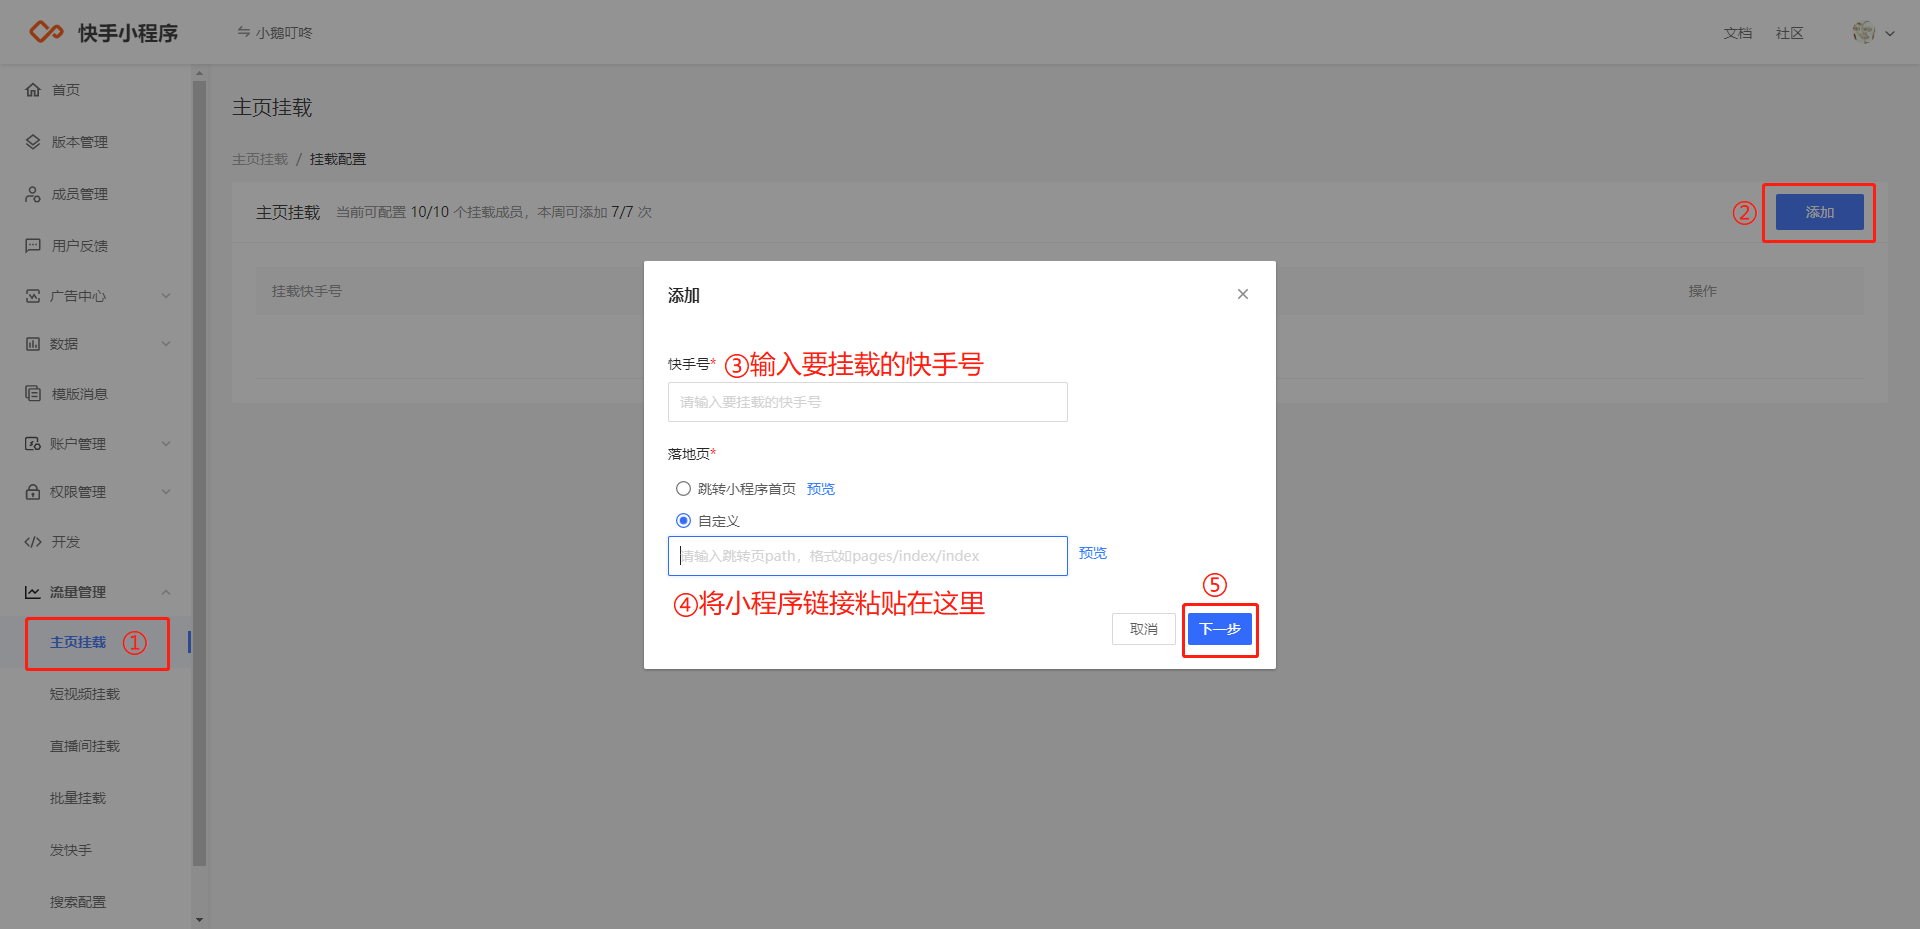Click the 成员管理 person icon
This screenshot has height=929, width=1920.
coord(33,194)
